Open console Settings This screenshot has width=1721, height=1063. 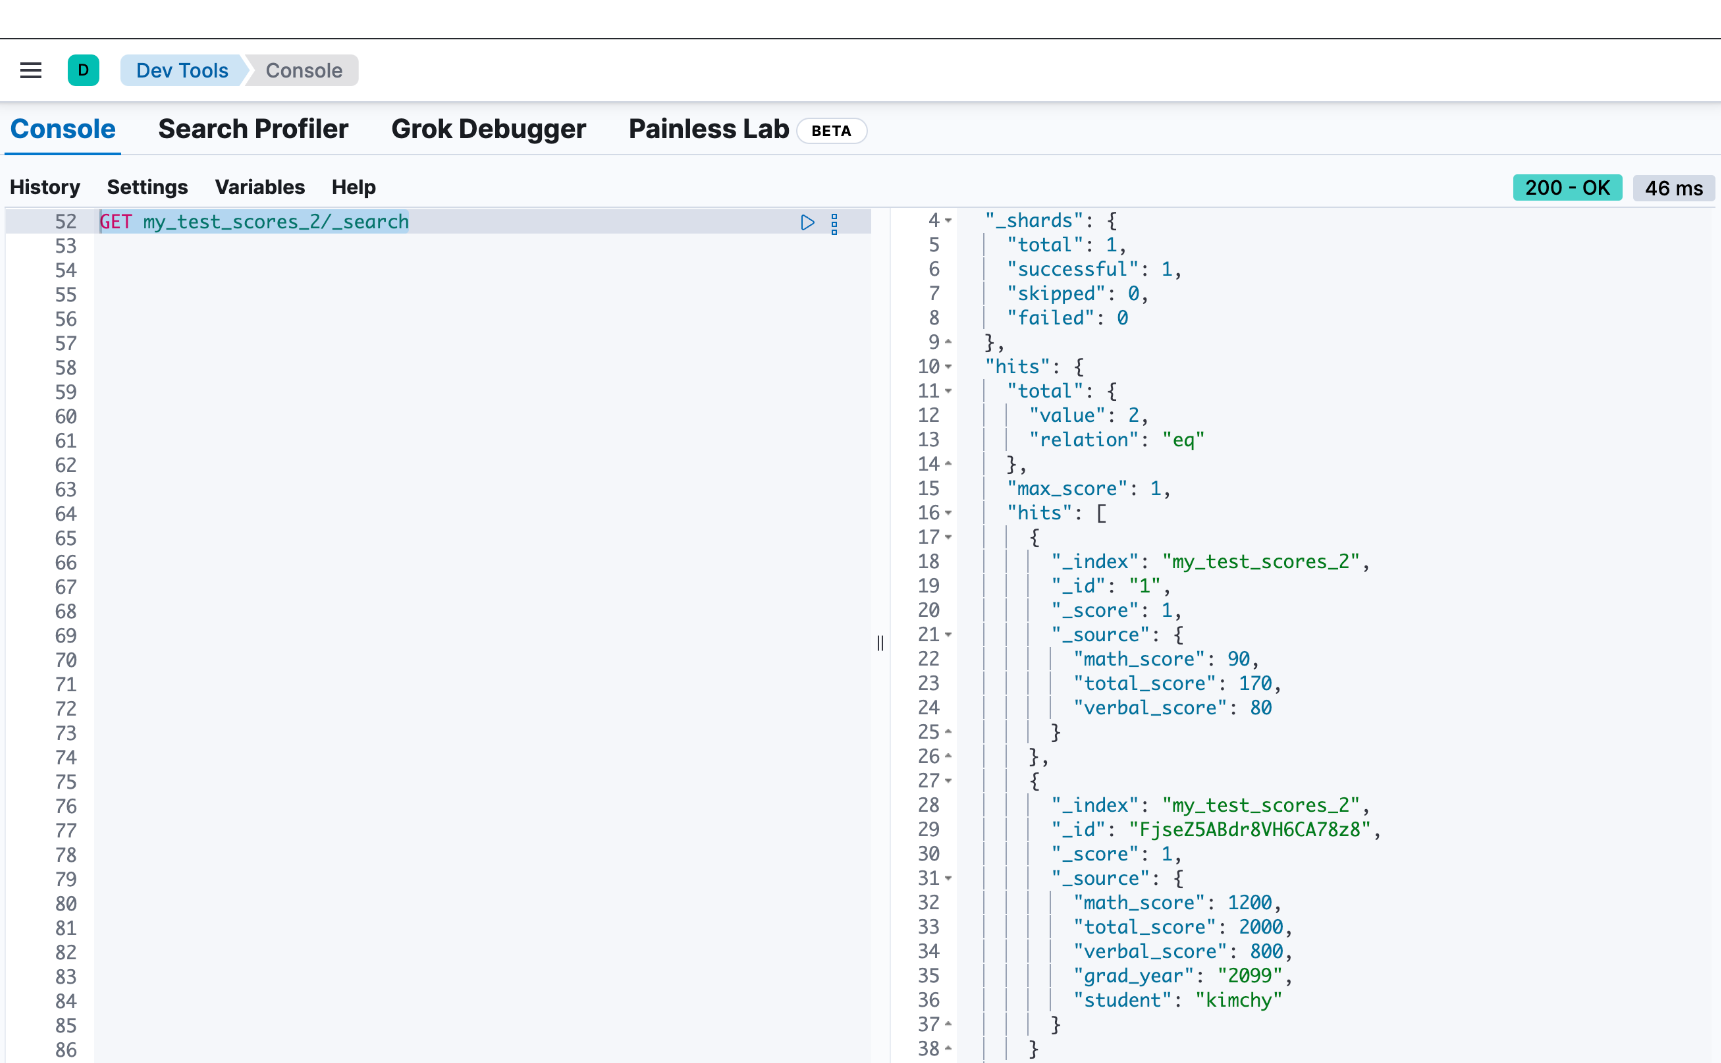point(147,187)
